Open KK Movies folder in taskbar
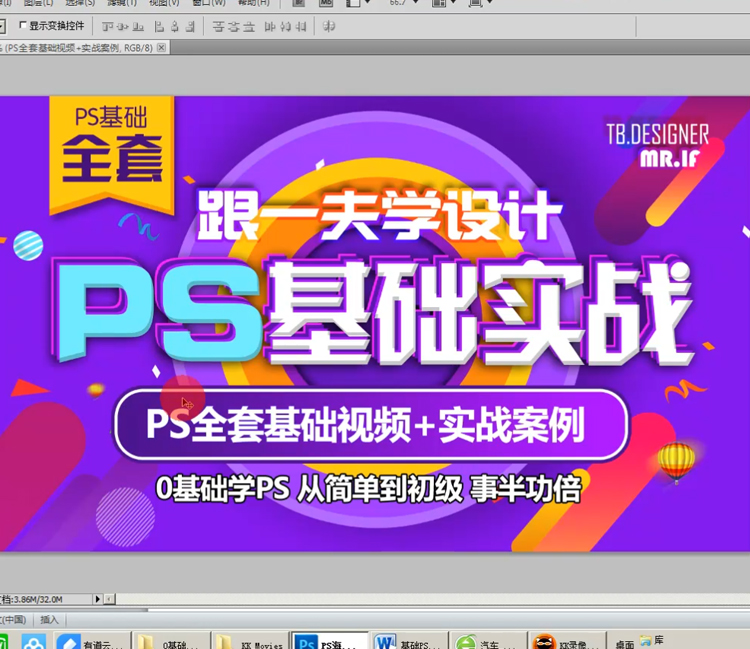Screen dimensions: 750x649 (x=250, y=642)
